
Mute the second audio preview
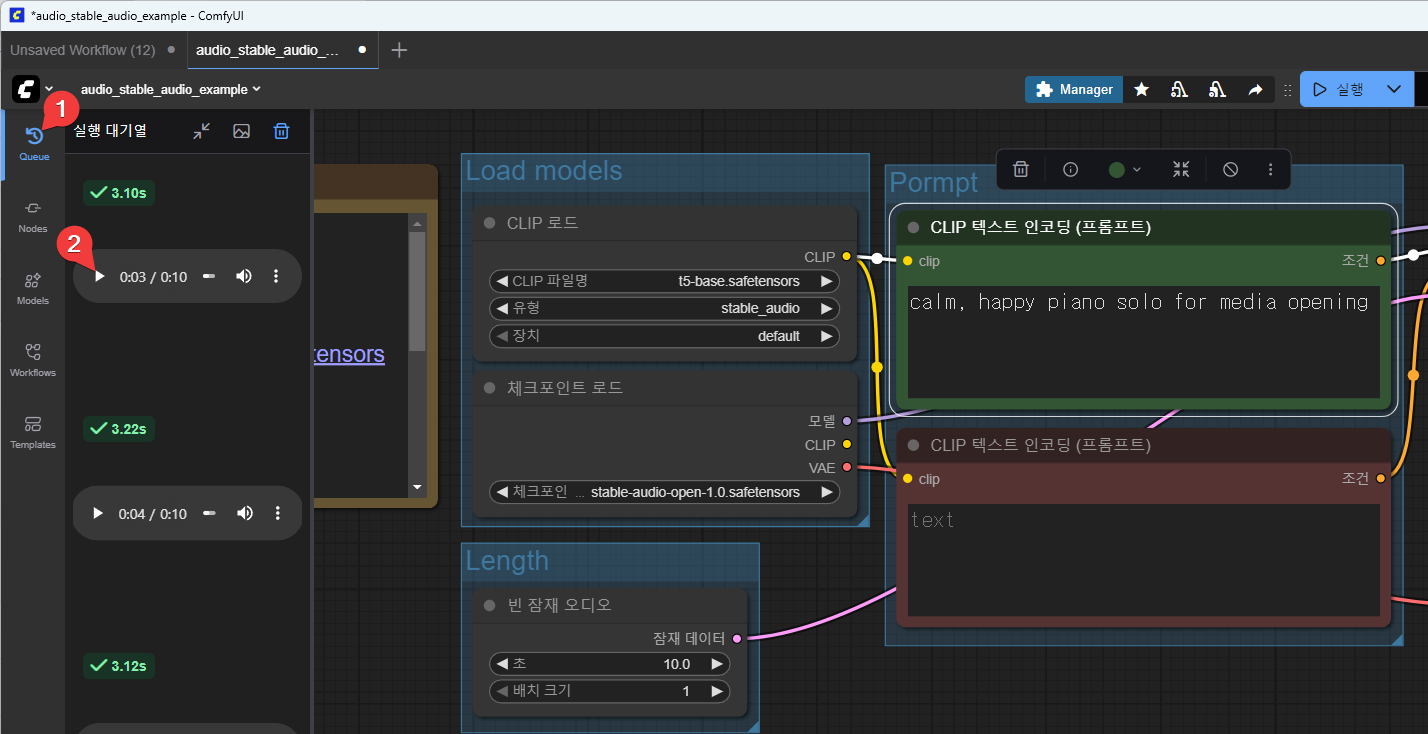click(x=243, y=513)
